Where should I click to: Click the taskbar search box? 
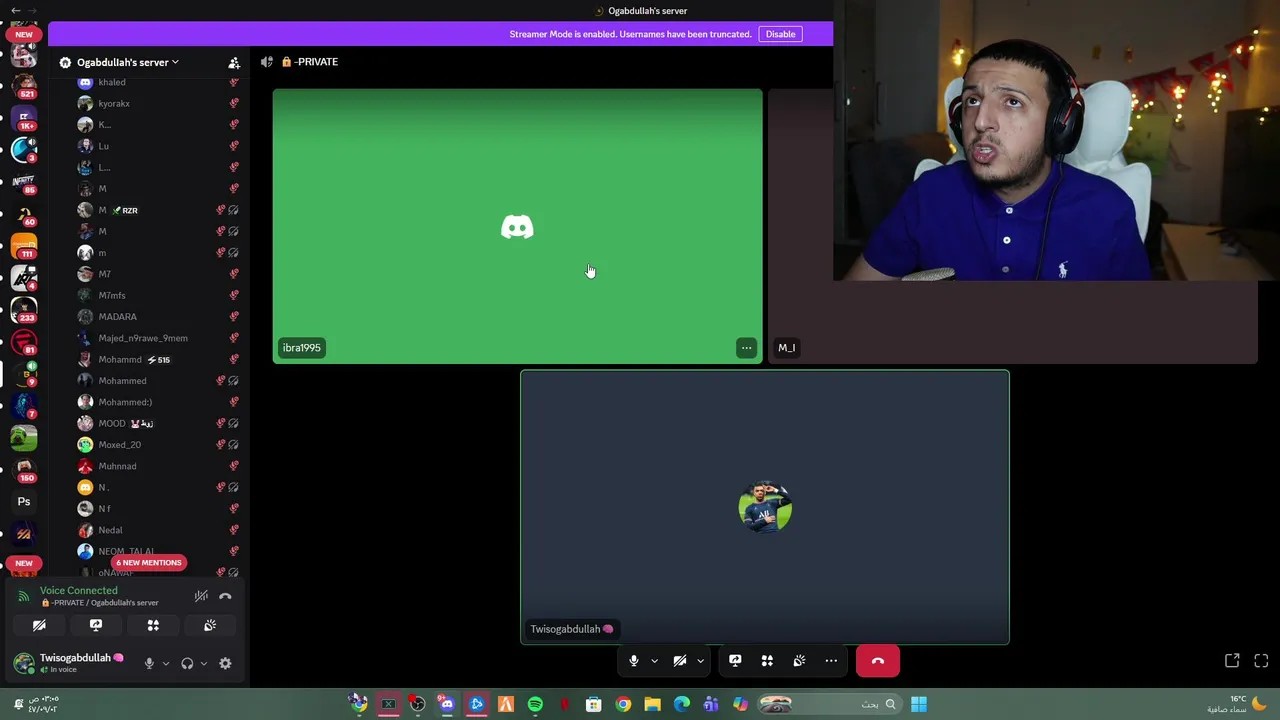[x=829, y=705]
